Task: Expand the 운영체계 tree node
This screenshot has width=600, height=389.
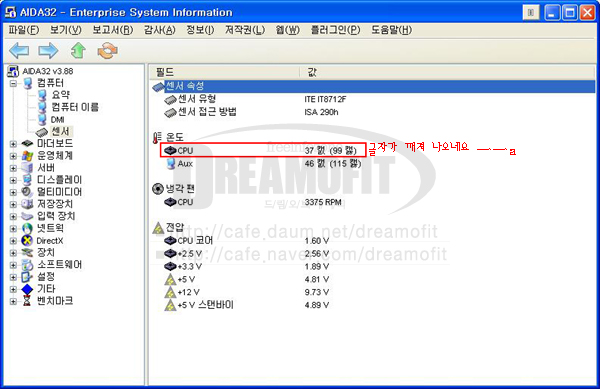Action: (13, 156)
